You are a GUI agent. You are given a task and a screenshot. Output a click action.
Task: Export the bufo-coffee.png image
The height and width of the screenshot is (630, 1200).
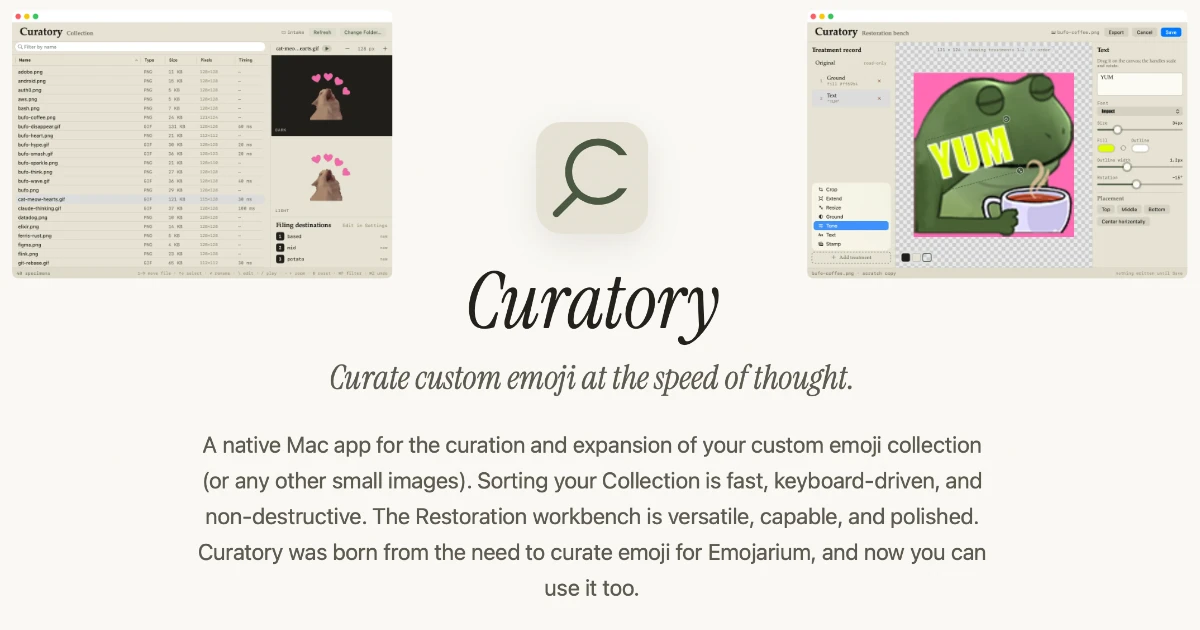(1116, 32)
